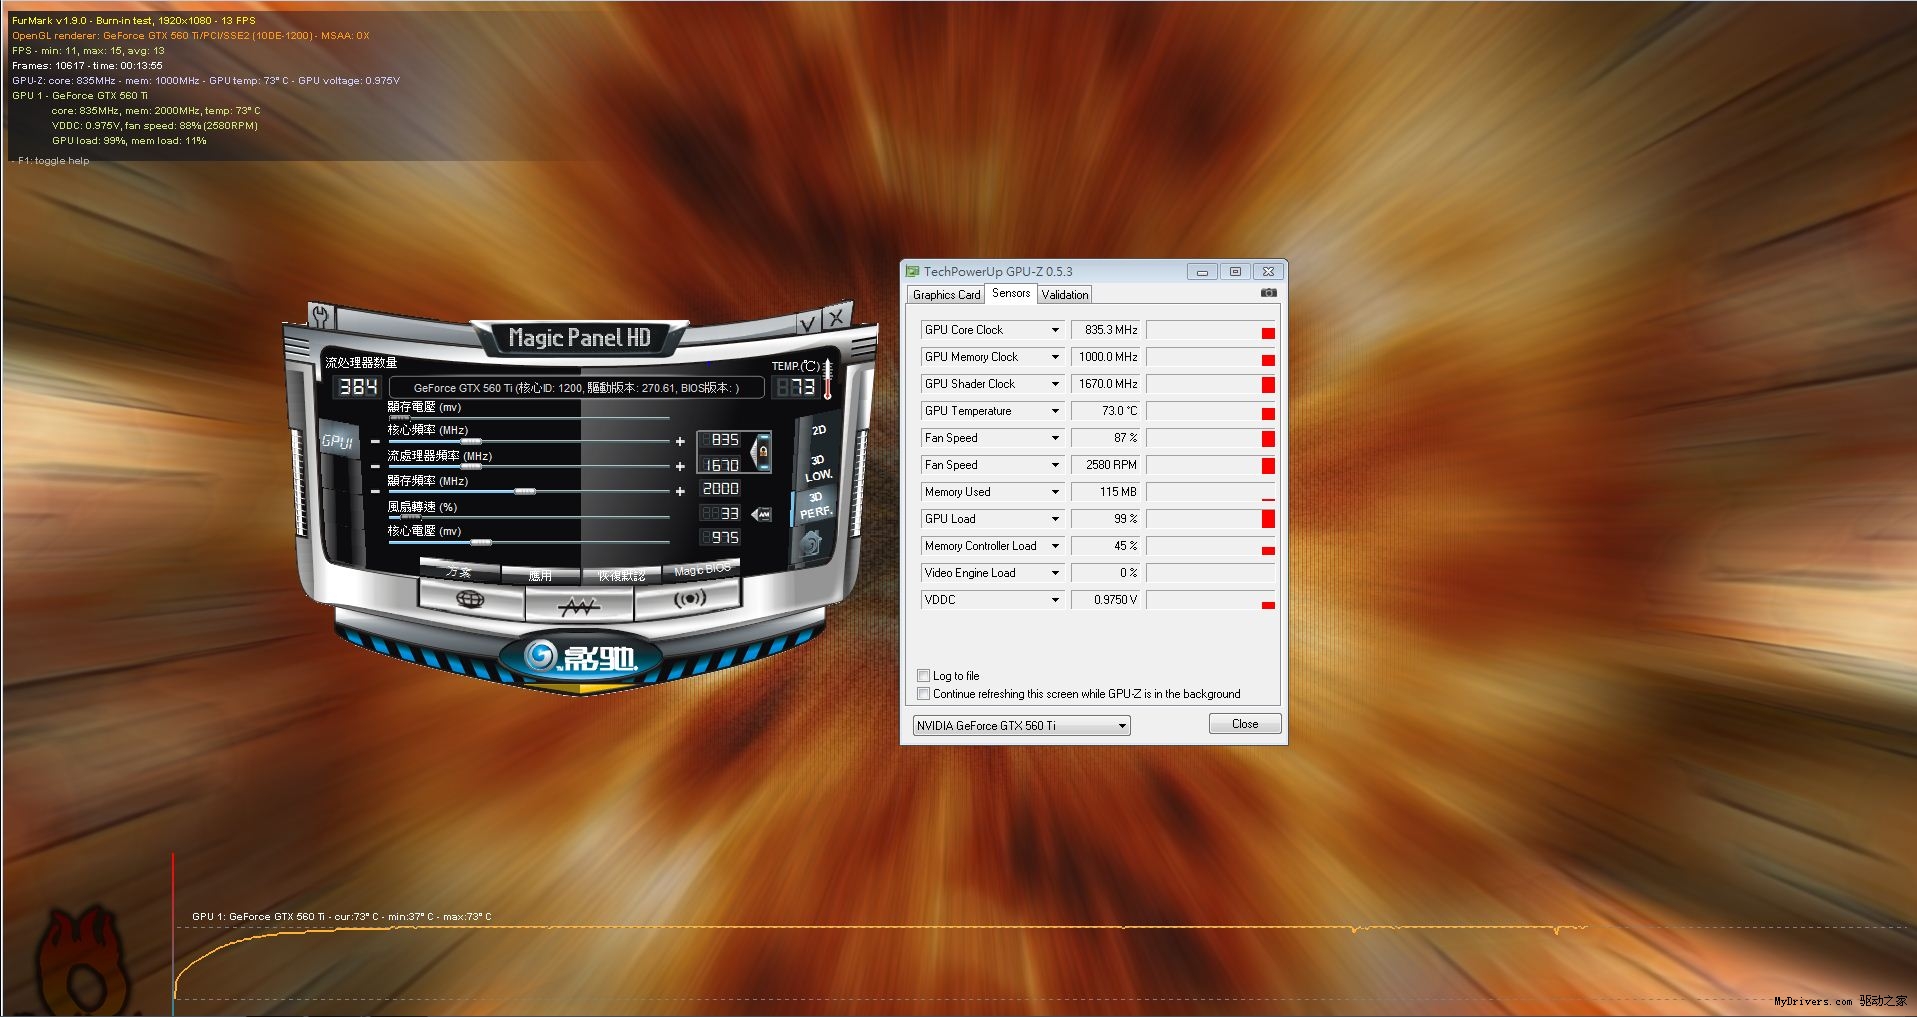Click the 73.0 °C temperature value
This screenshot has height=1017, width=1917.
[1107, 411]
